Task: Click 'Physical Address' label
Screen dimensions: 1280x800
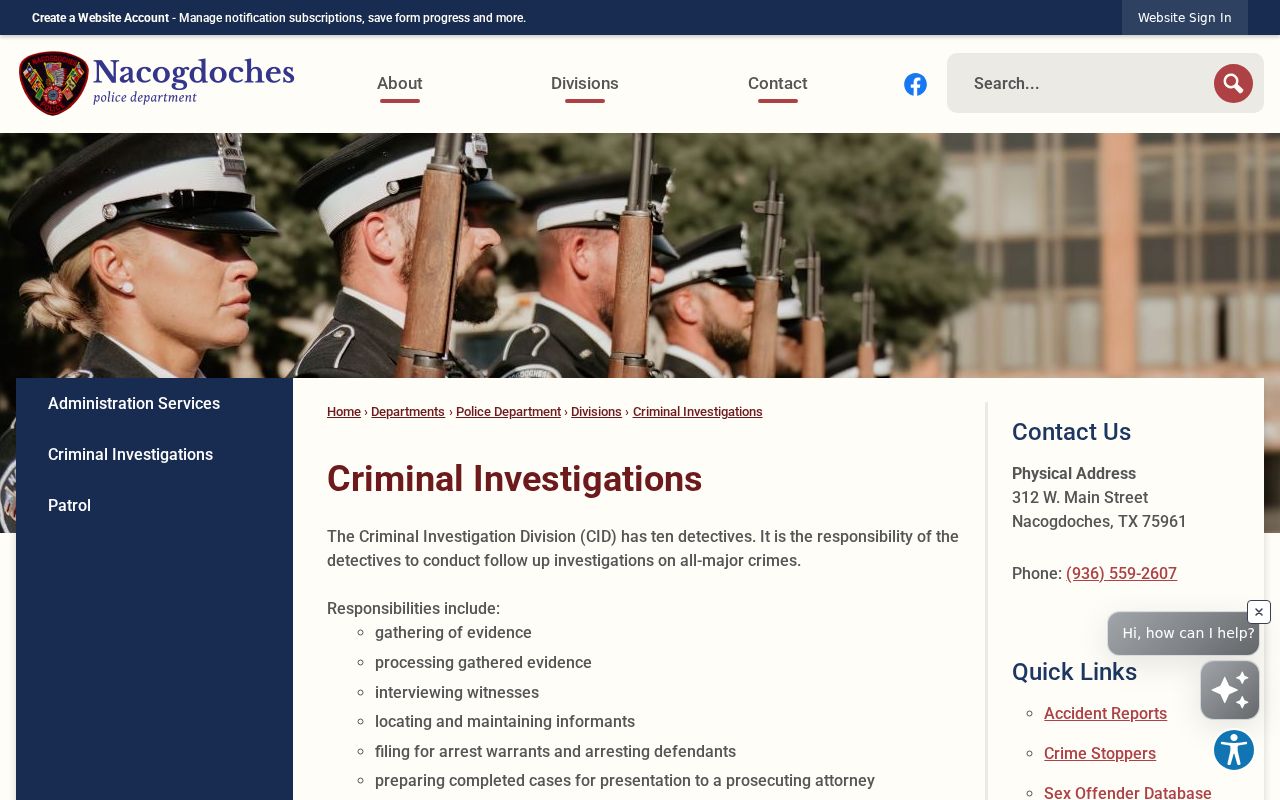Action: point(1074,473)
